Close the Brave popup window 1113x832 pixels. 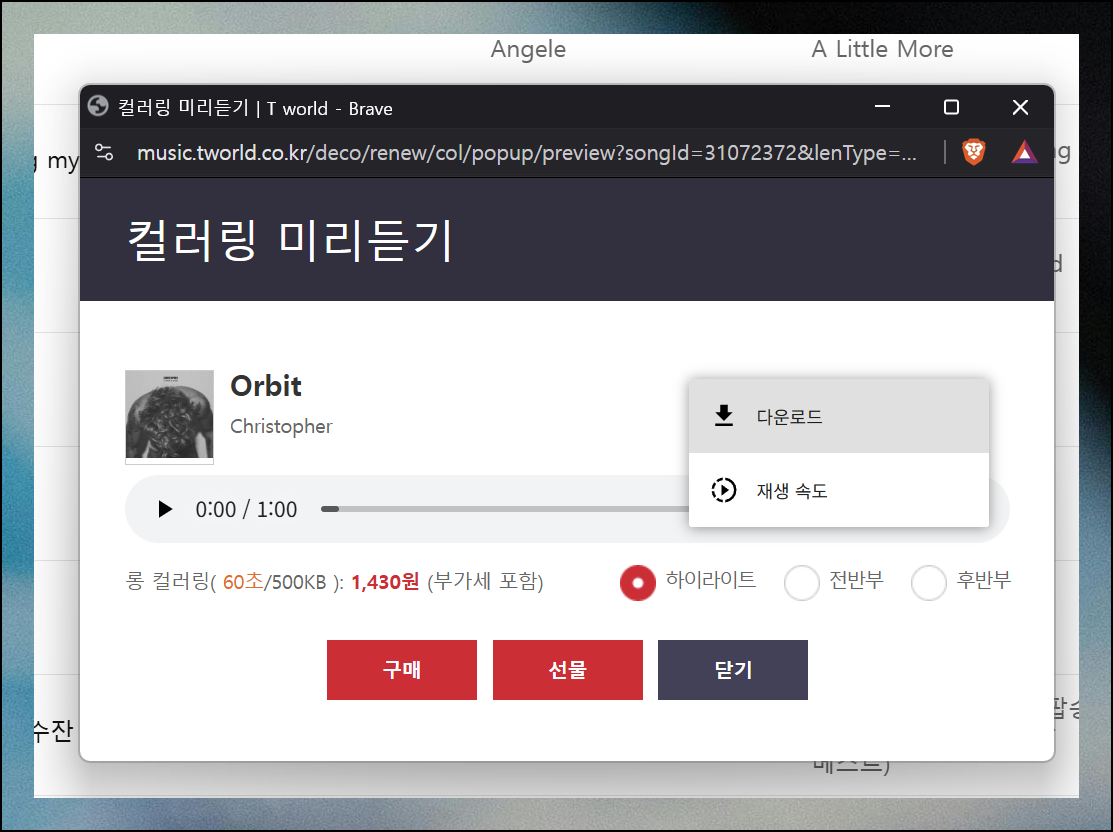click(x=1020, y=106)
